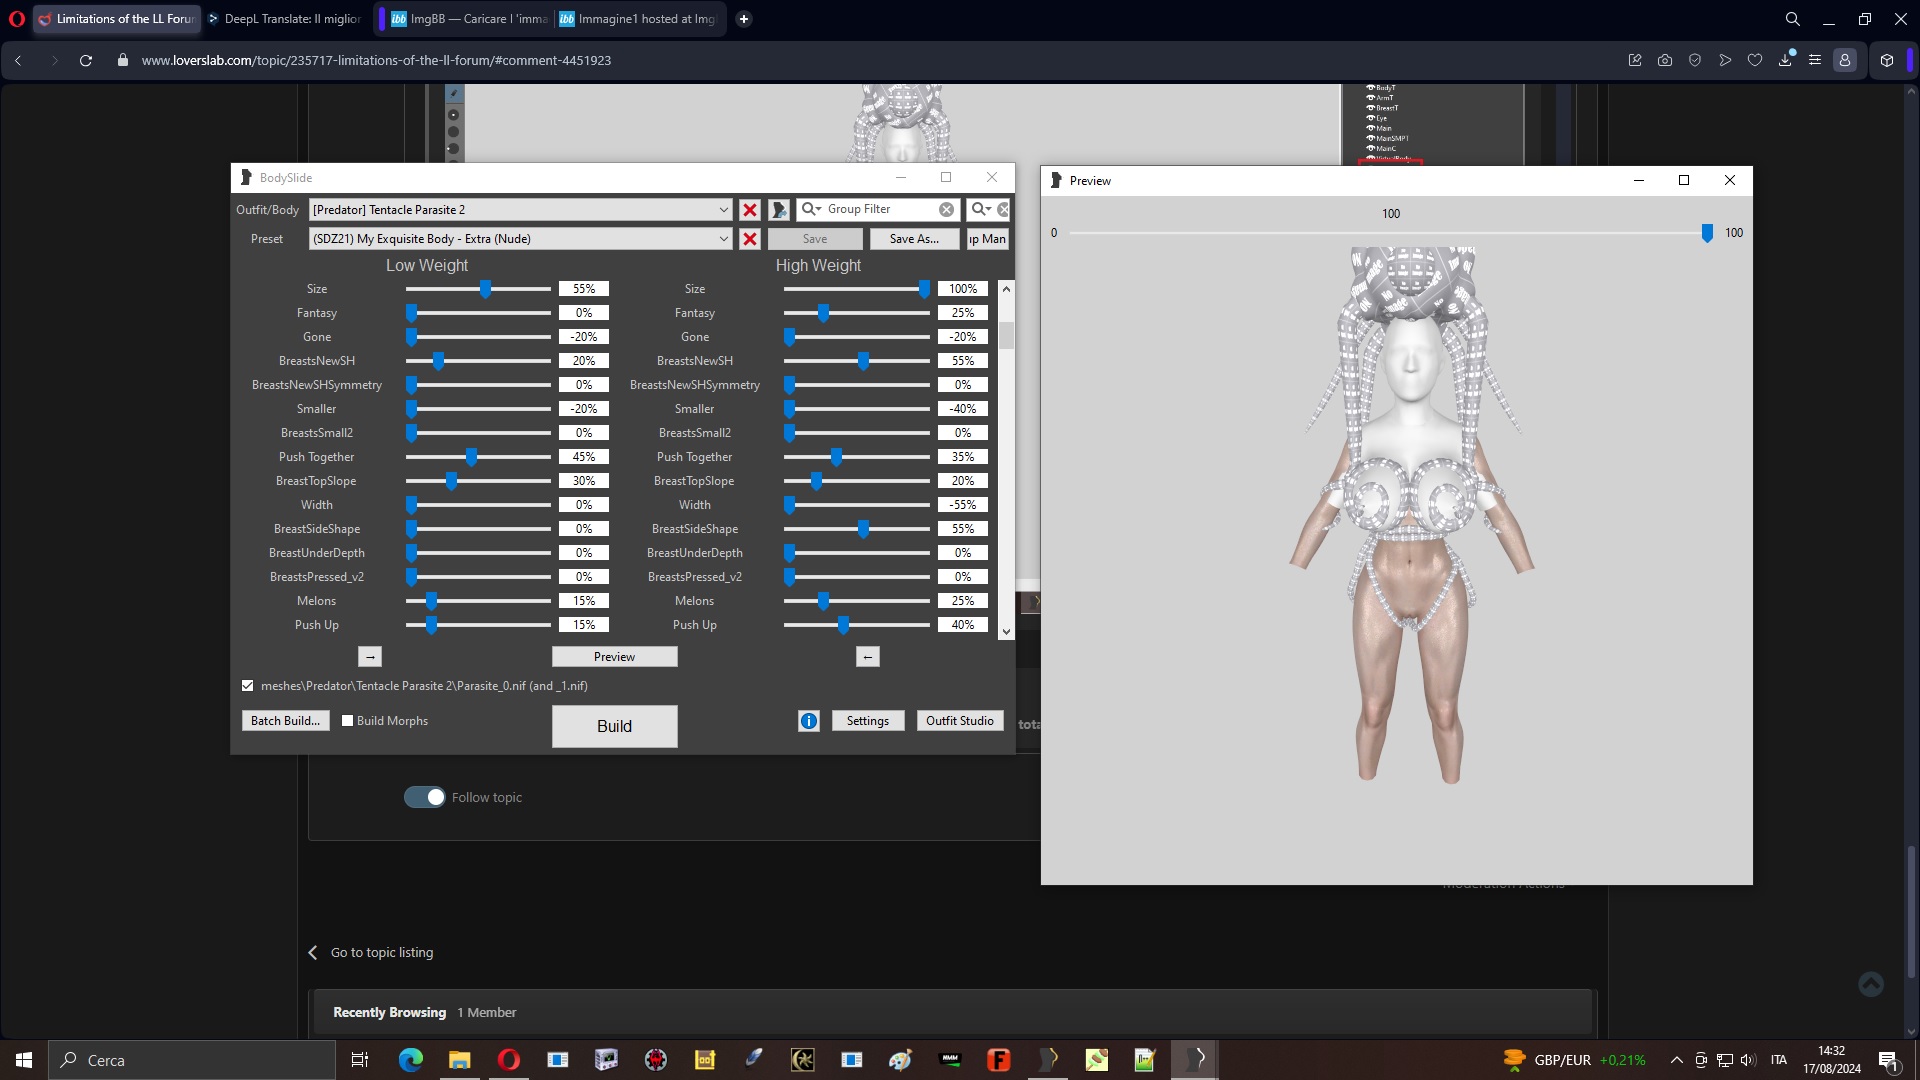Open Opera flow send icon
Viewport: 1920px width, 1080px height.
1725,60
